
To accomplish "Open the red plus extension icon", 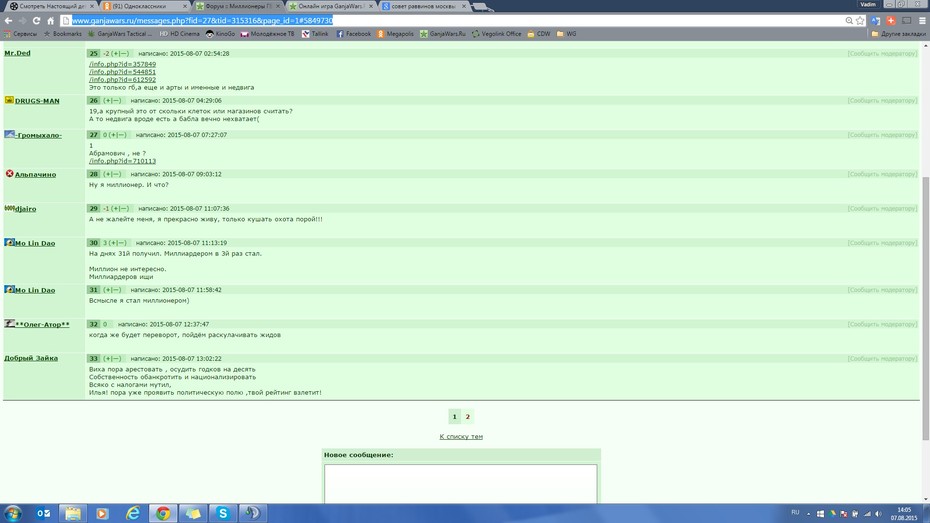I will 891,21.
